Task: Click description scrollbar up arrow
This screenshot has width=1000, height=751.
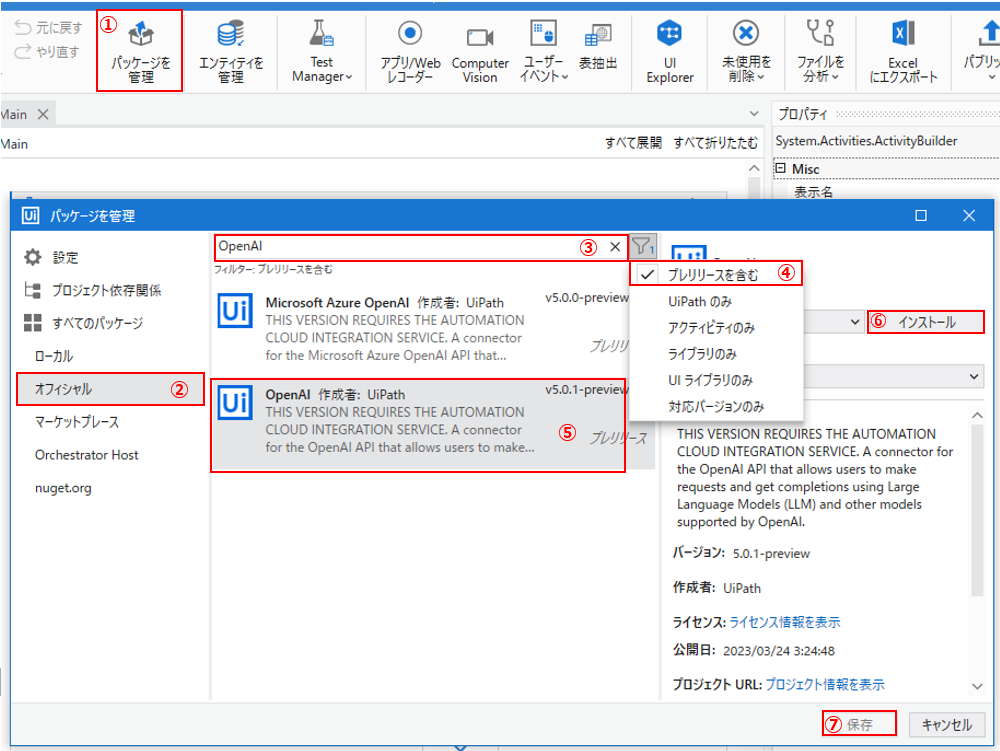Action: pyautogui.click(x=977, y=416)
